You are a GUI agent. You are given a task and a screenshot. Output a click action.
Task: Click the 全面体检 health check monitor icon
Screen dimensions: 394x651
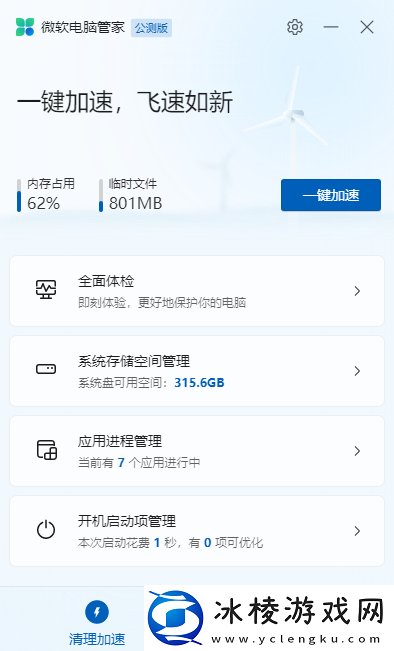[46, 289]
